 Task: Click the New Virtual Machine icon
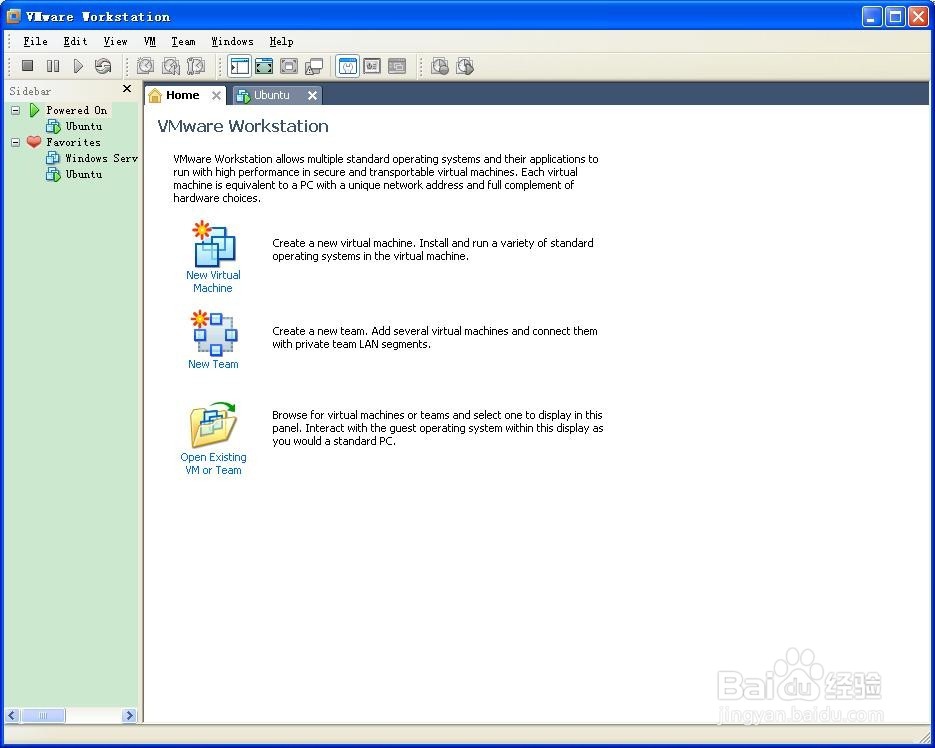point(213,243)
